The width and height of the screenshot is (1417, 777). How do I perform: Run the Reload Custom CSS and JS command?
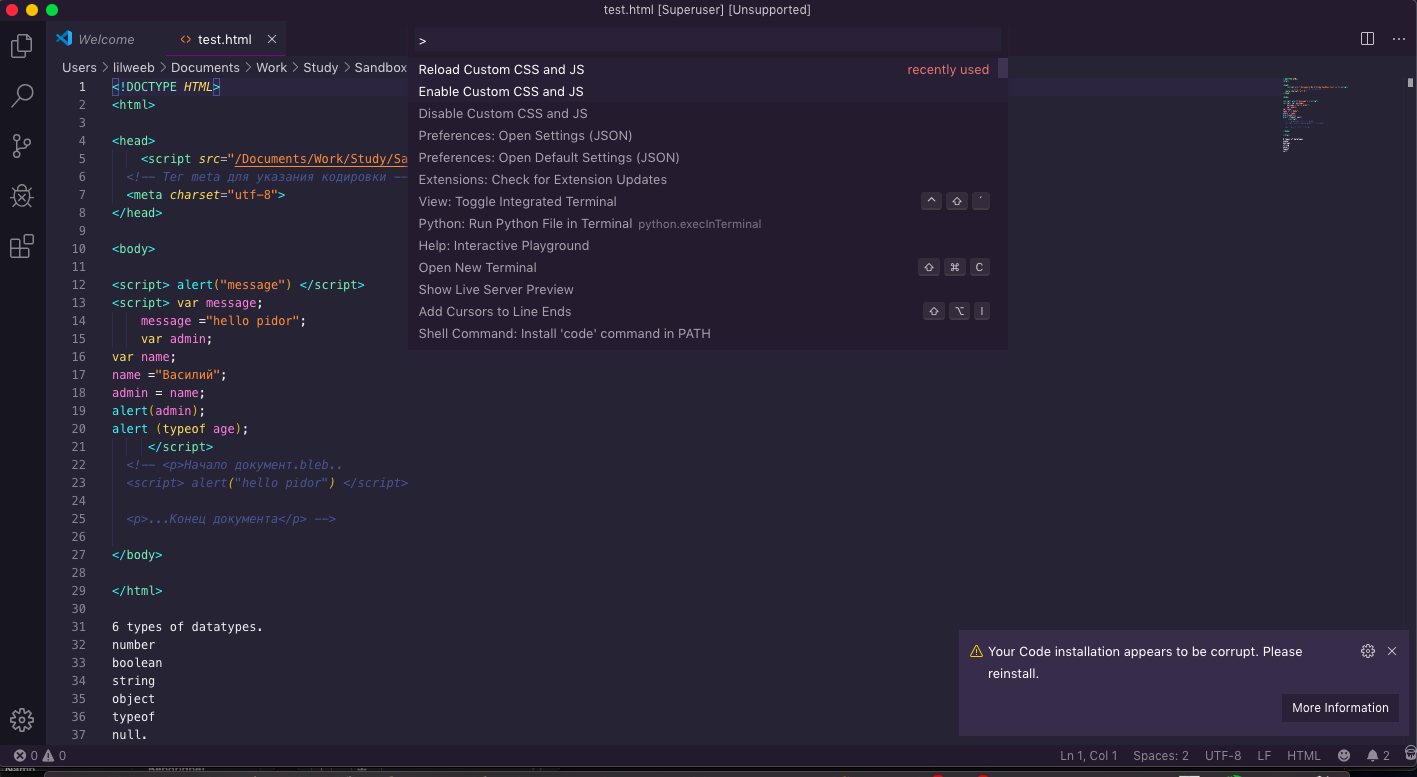coord(501,69)
